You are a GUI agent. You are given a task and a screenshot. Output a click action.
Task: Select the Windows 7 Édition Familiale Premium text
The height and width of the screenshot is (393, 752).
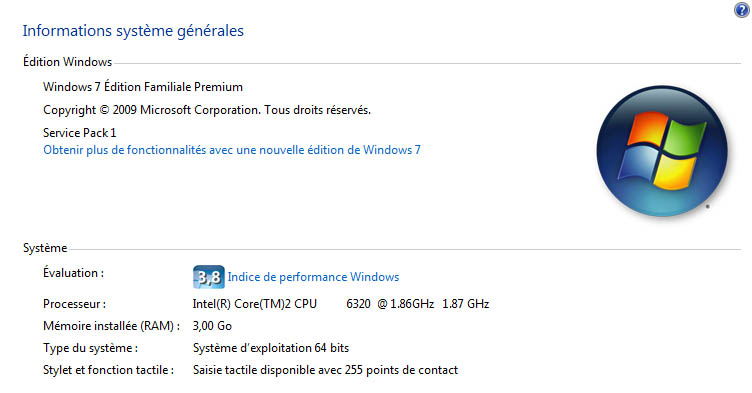[x=143, y=87]
